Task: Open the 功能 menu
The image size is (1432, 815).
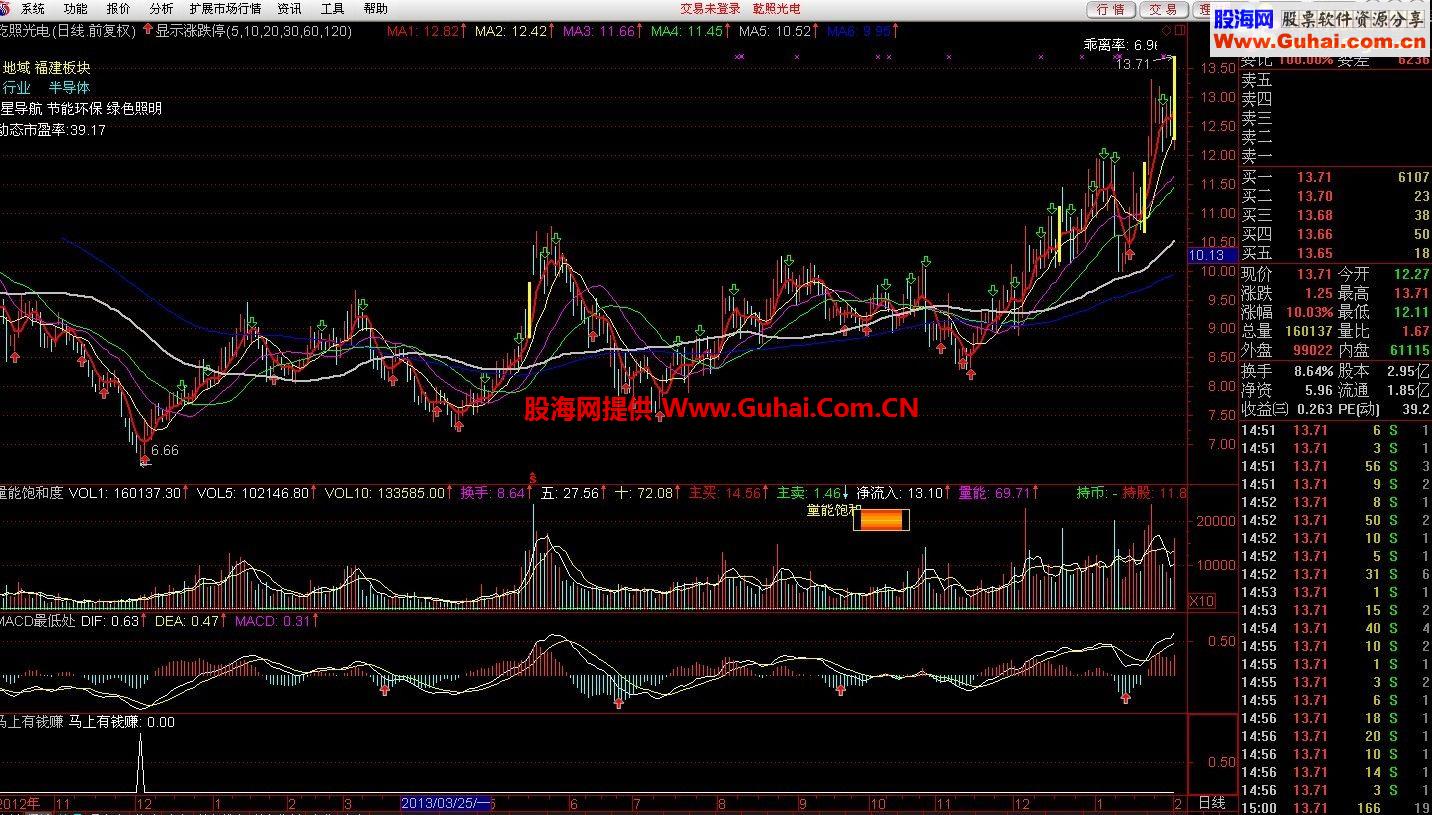Action: (x=75, y=8)
